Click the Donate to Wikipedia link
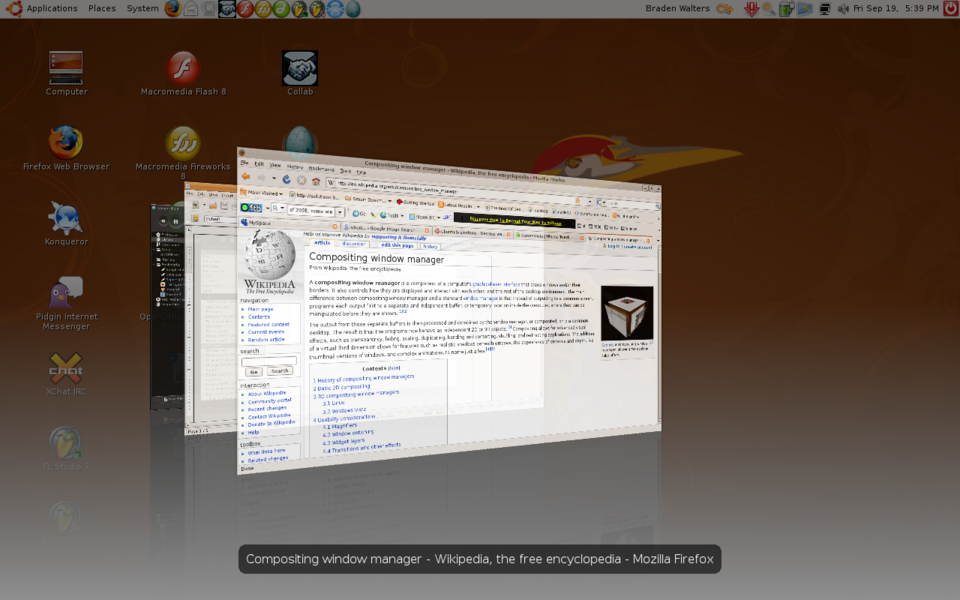This screenshot has height=600, width=960. coord(271,423)
